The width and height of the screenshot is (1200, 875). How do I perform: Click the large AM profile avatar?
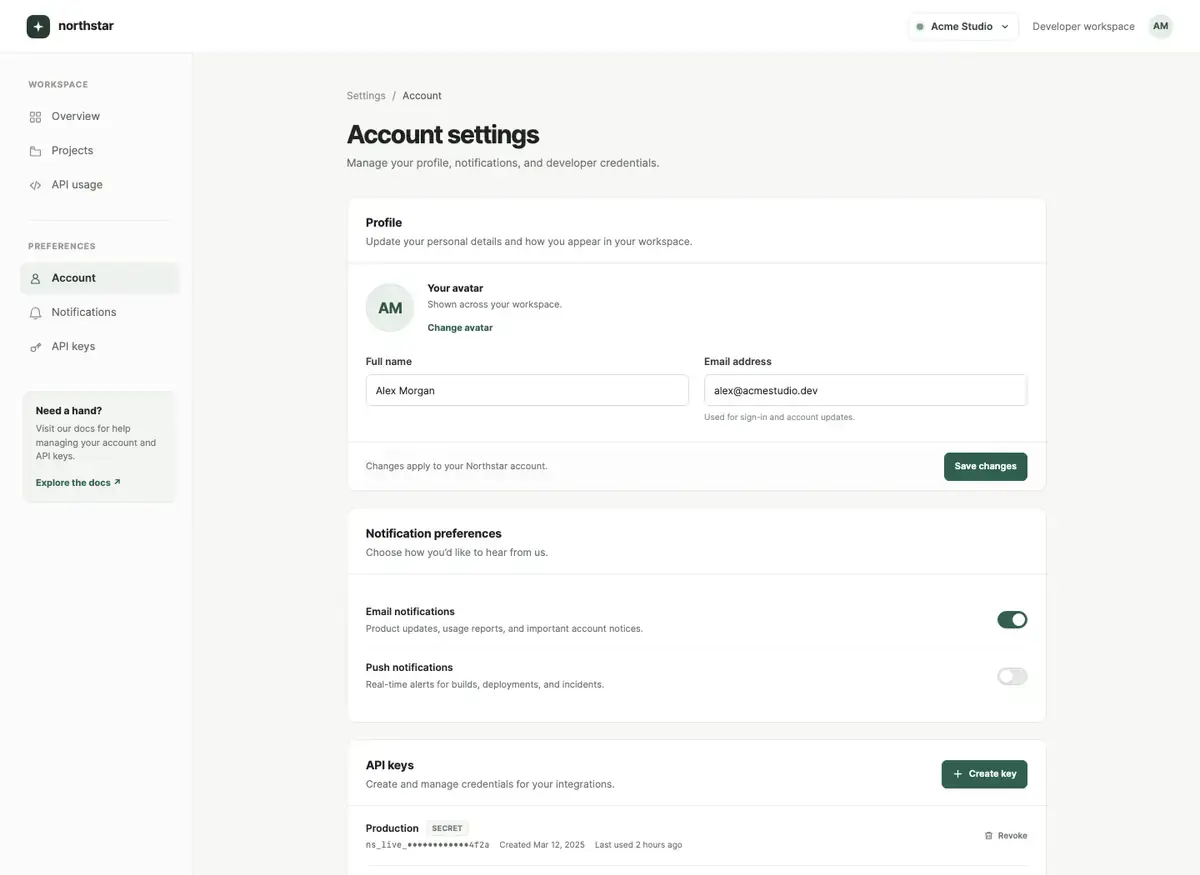coord(390,308)
